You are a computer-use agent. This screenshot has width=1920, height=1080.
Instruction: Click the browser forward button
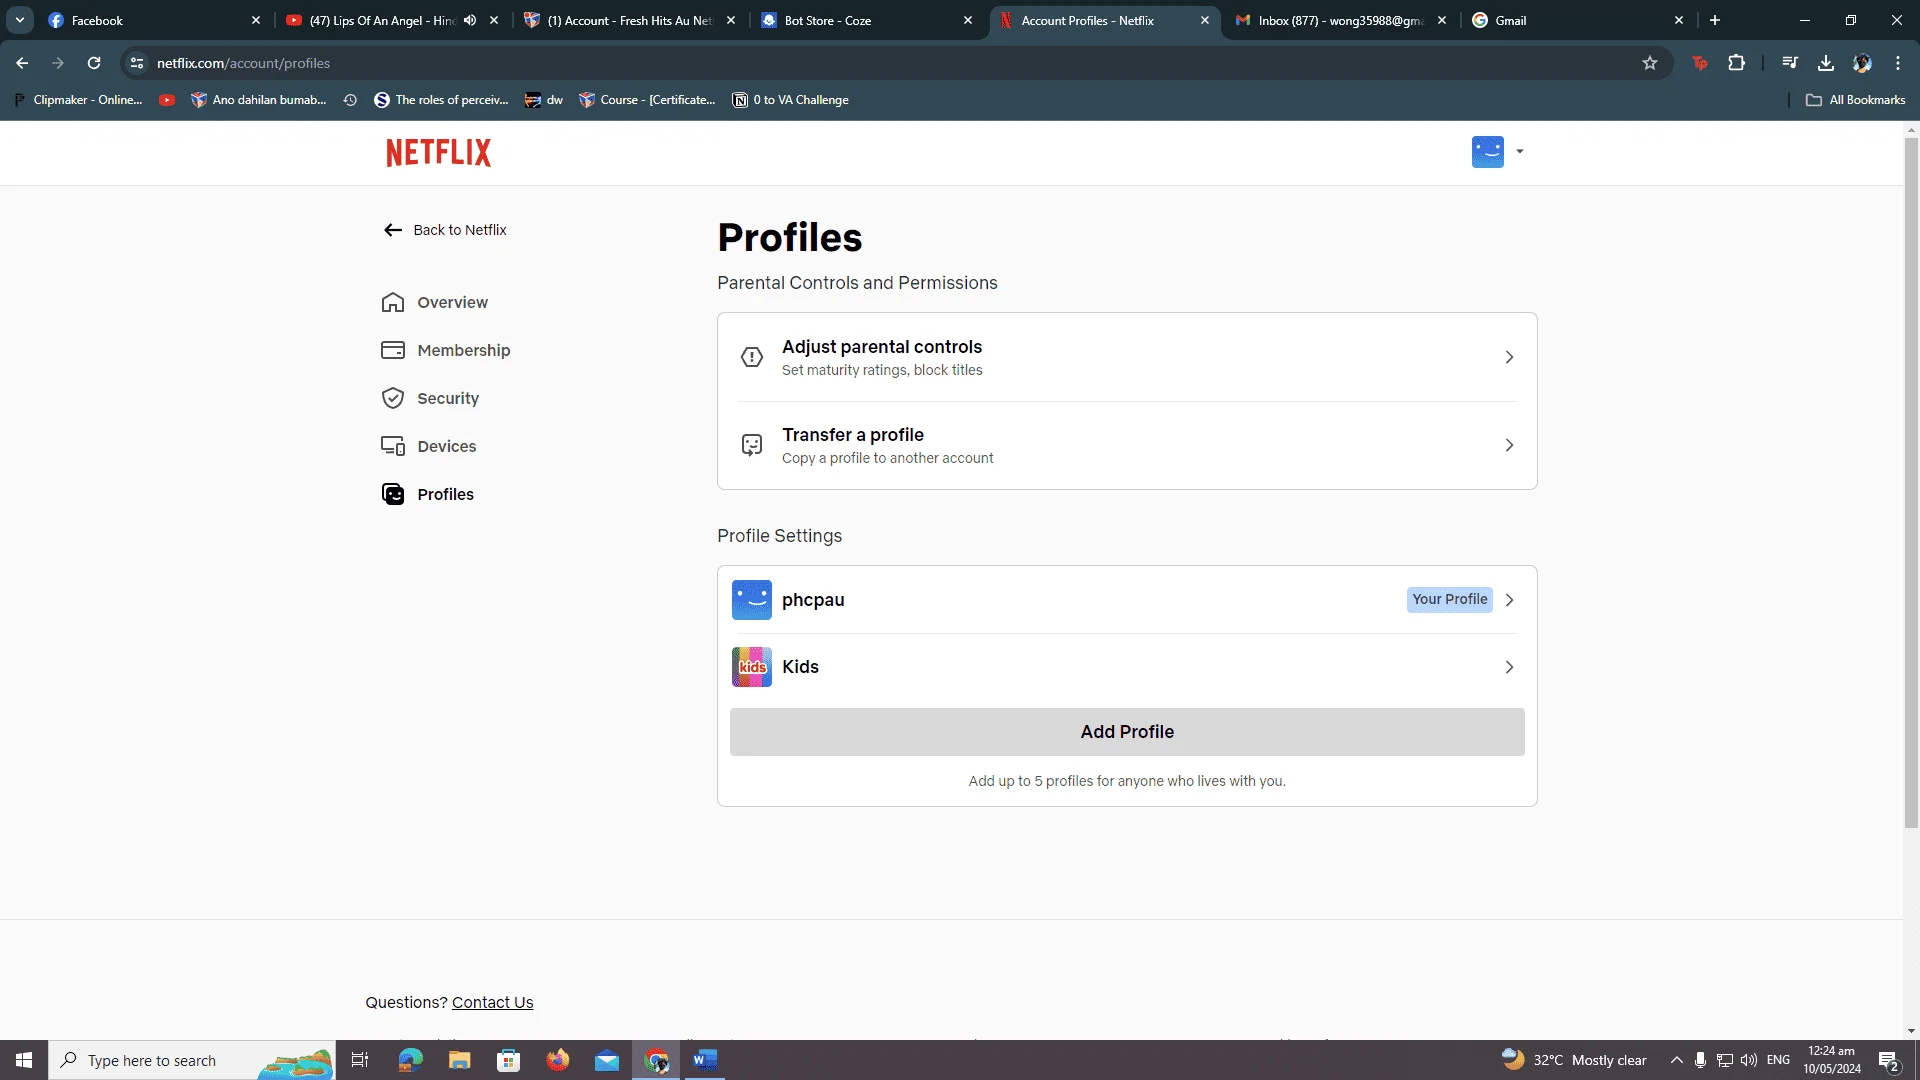(x=58, y=63)
